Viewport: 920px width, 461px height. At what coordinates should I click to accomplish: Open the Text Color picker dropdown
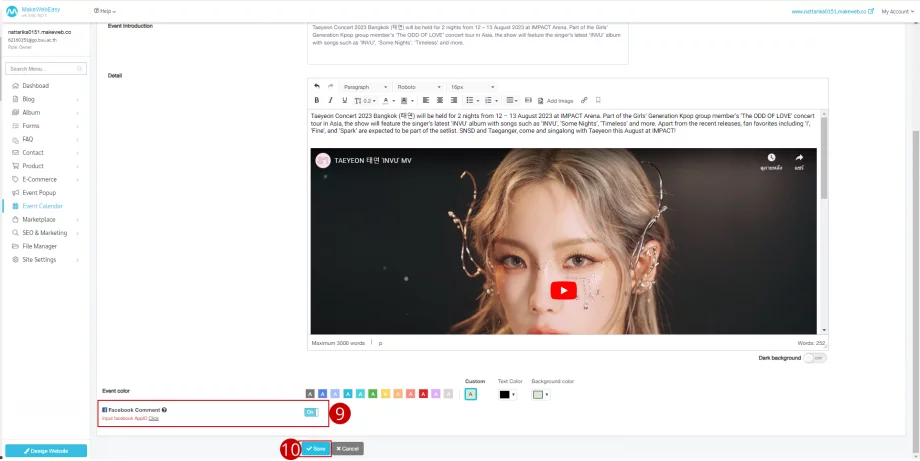(x=508, y=395)
